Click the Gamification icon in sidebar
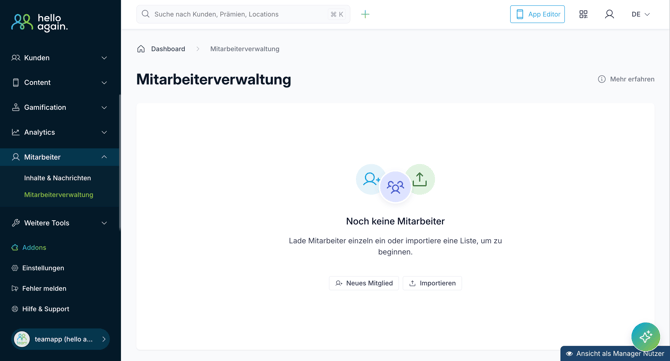Image resolution: width=670 pixels, height=361 pixels. tap(15, 107)
